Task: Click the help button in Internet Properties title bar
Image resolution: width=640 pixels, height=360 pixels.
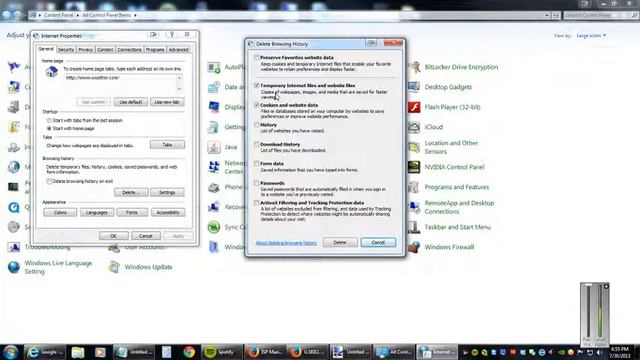Action: point(172,35)
